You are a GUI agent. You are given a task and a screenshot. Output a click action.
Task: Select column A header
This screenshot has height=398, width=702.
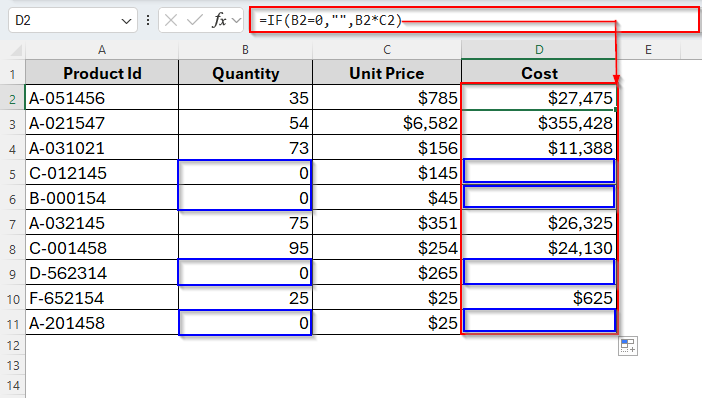[102, 50]
